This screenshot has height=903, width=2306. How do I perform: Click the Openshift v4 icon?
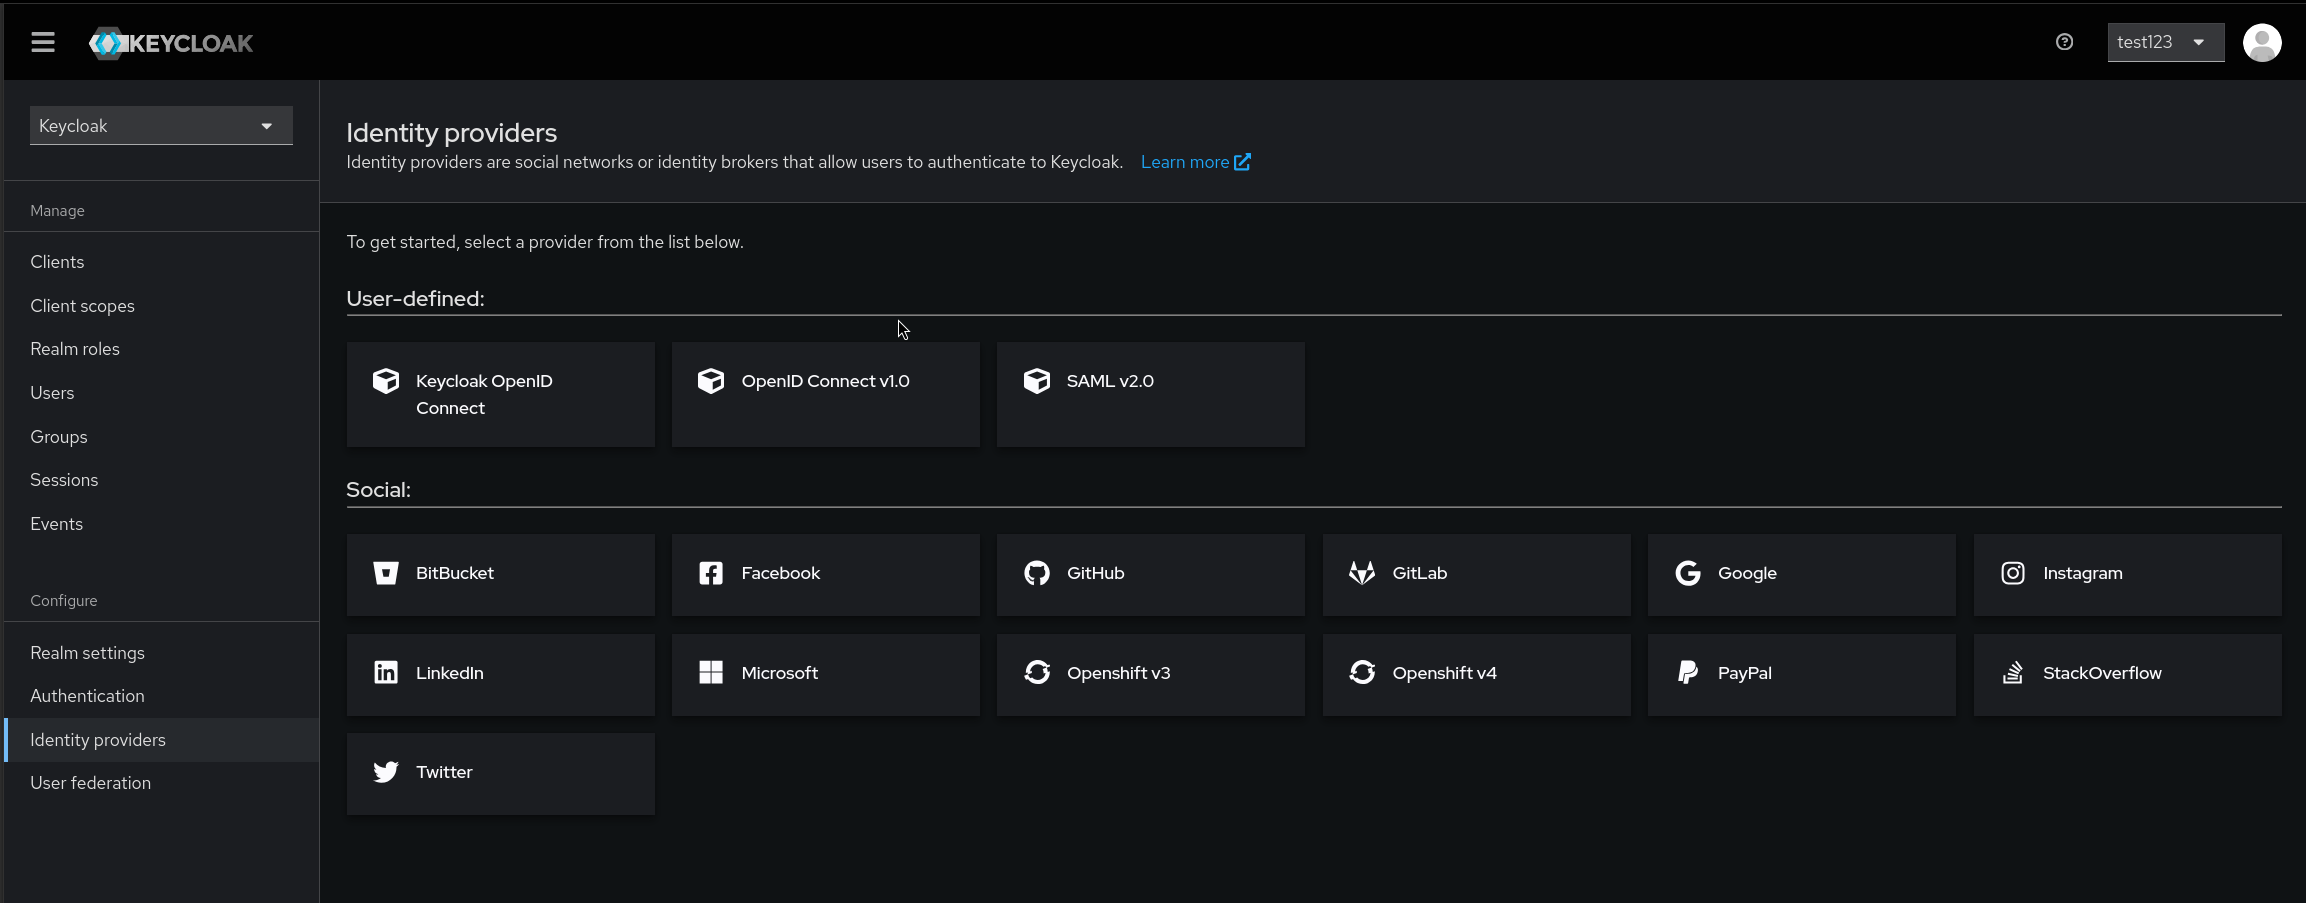coord(1362,672)
